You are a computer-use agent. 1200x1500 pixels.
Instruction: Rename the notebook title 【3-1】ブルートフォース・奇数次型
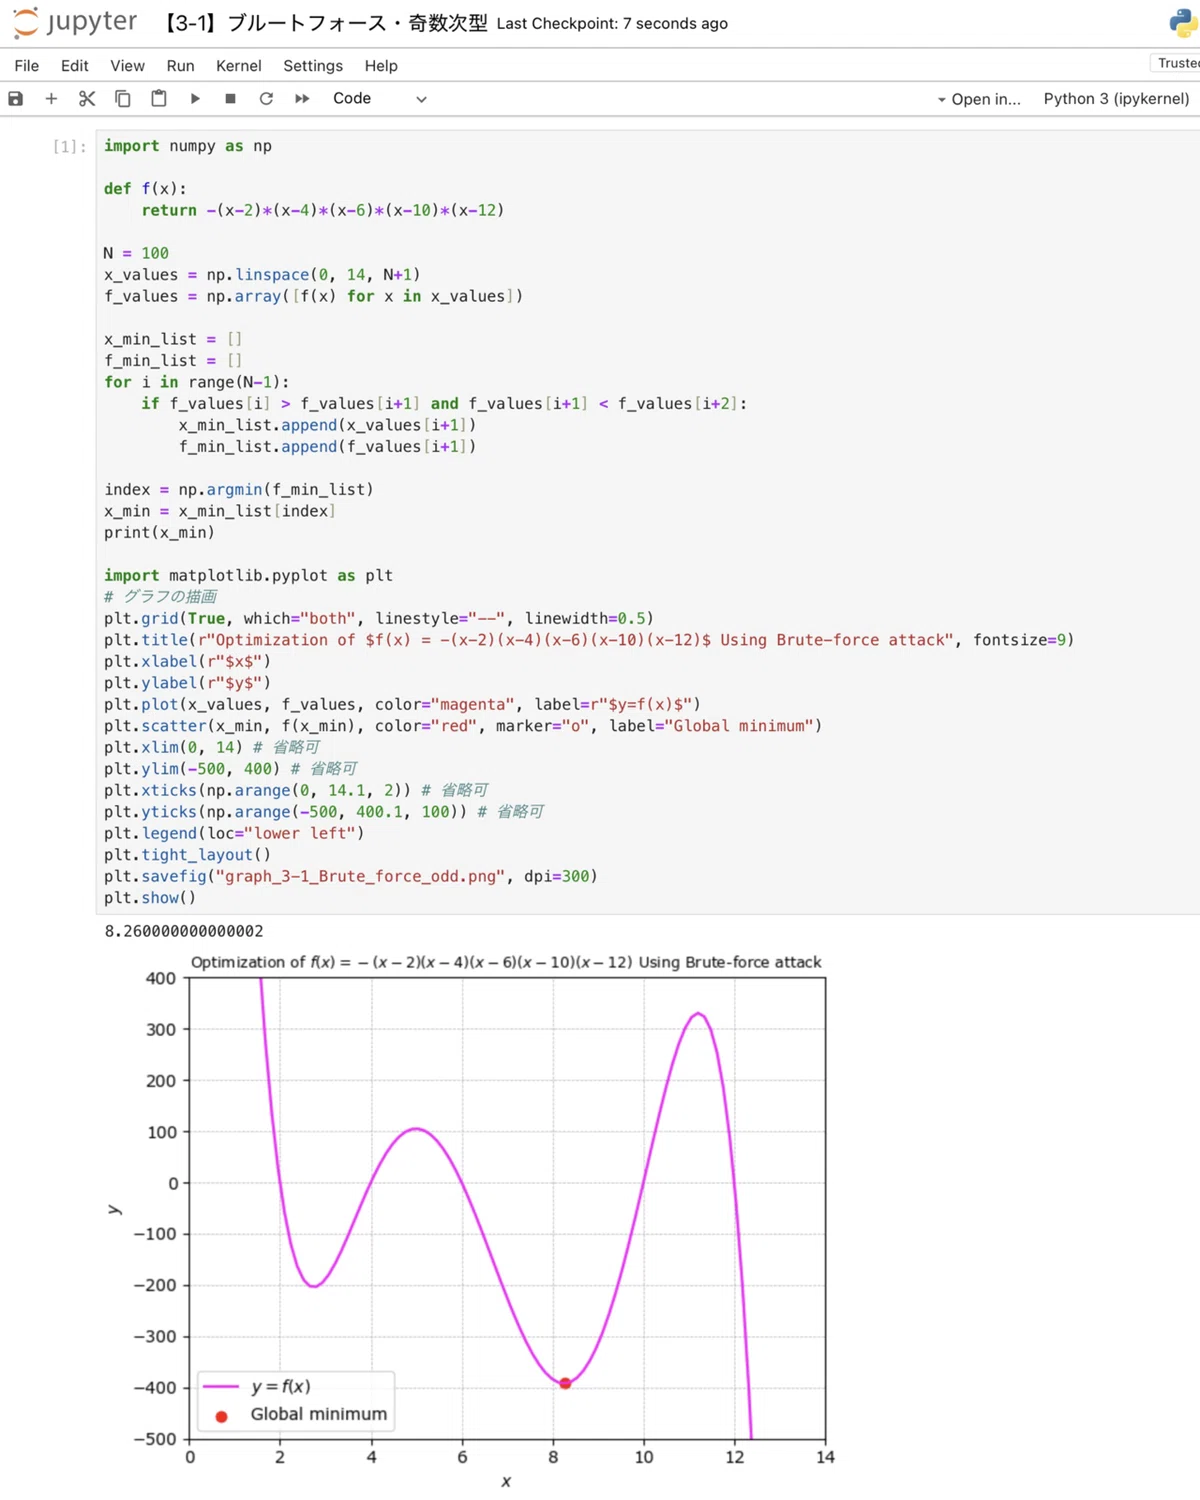324,23
